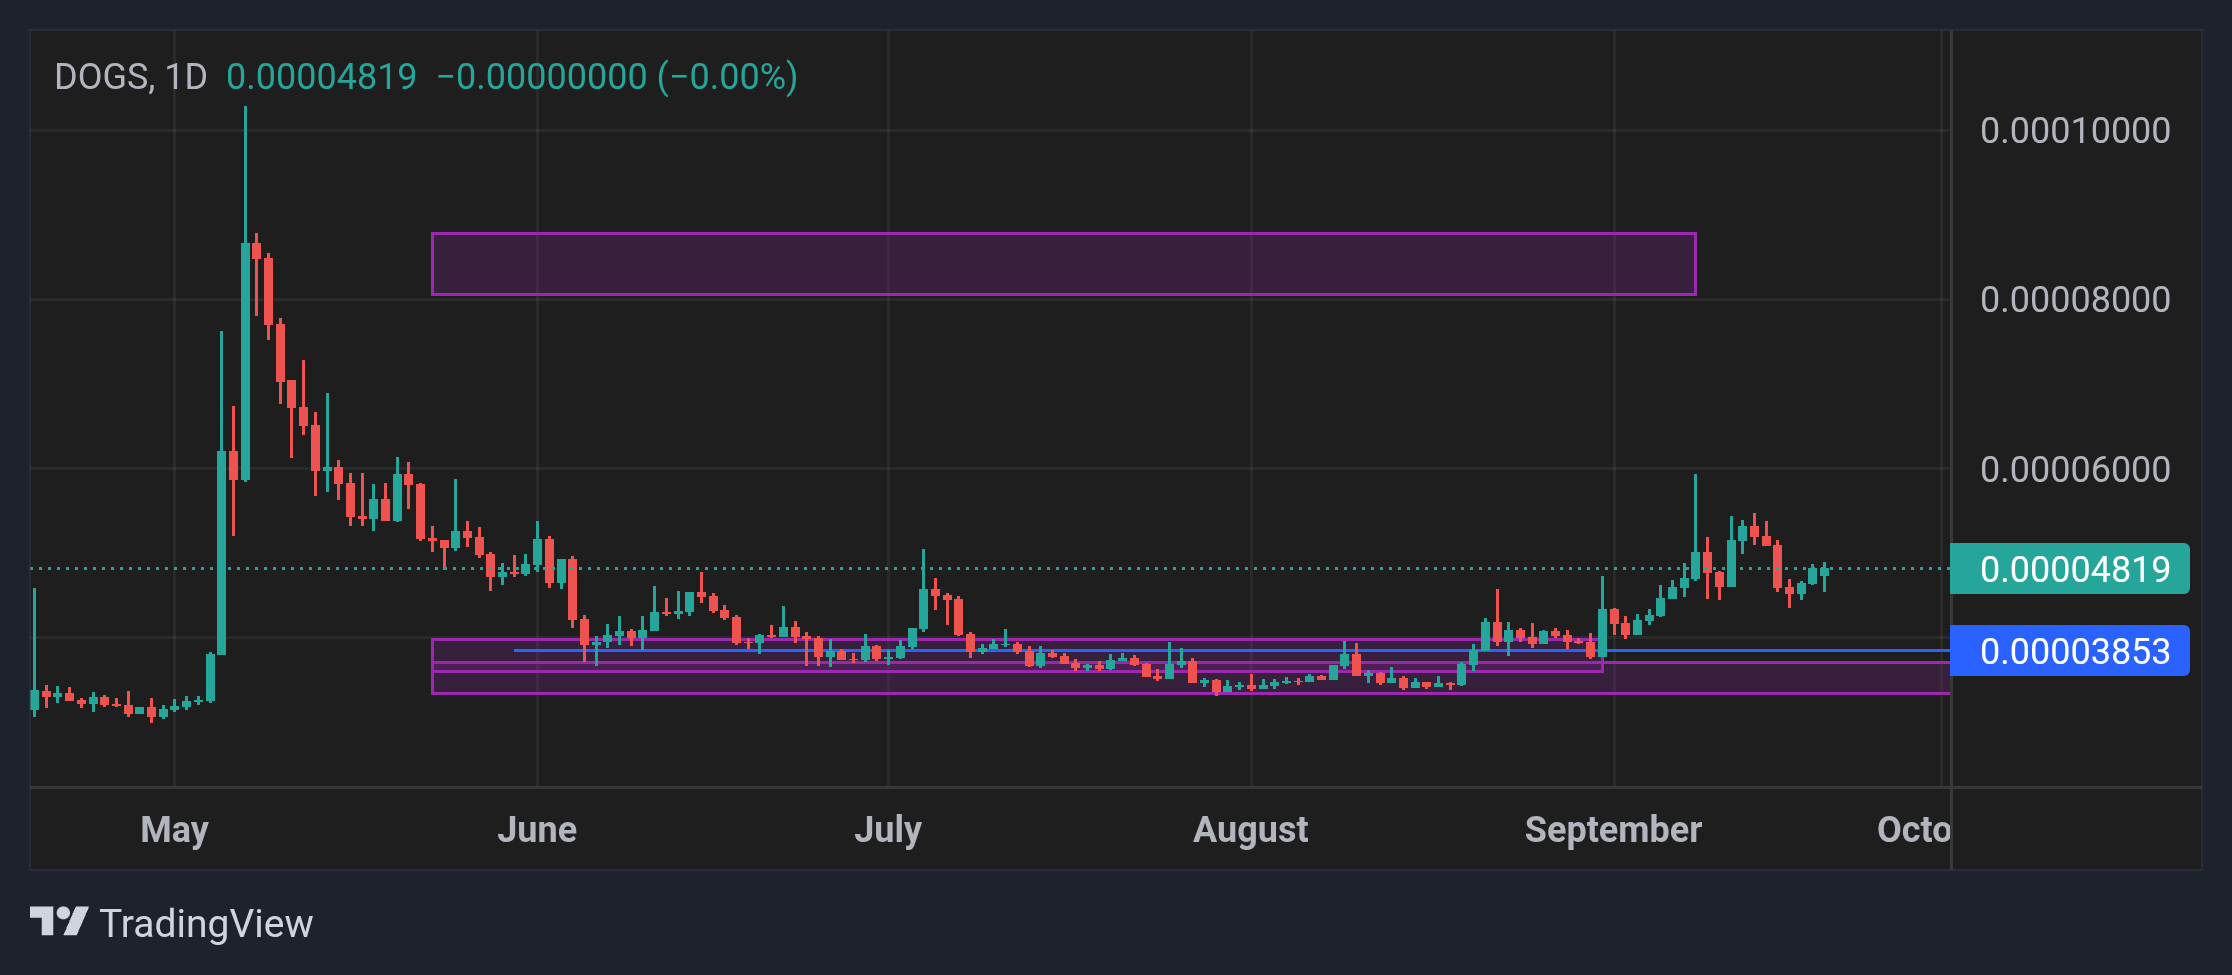Open the TradingView text link
This screenshot has width=2232, height=975.
(206, 923)
